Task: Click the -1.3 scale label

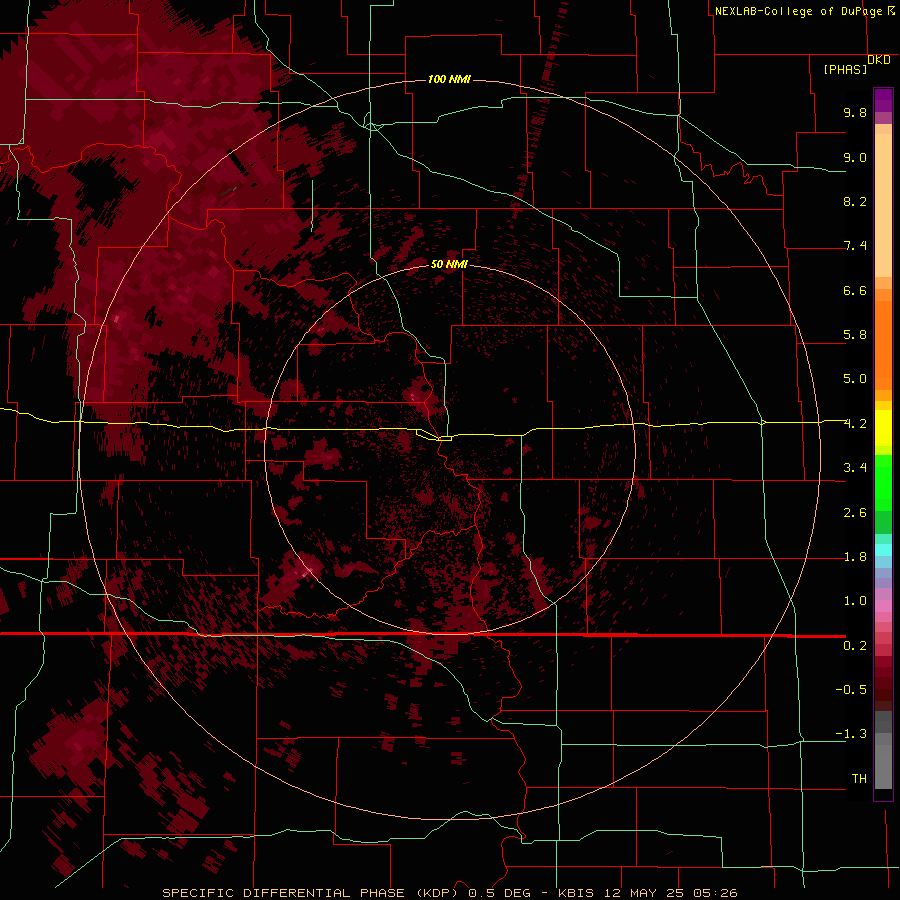Action: coord(851,734)
